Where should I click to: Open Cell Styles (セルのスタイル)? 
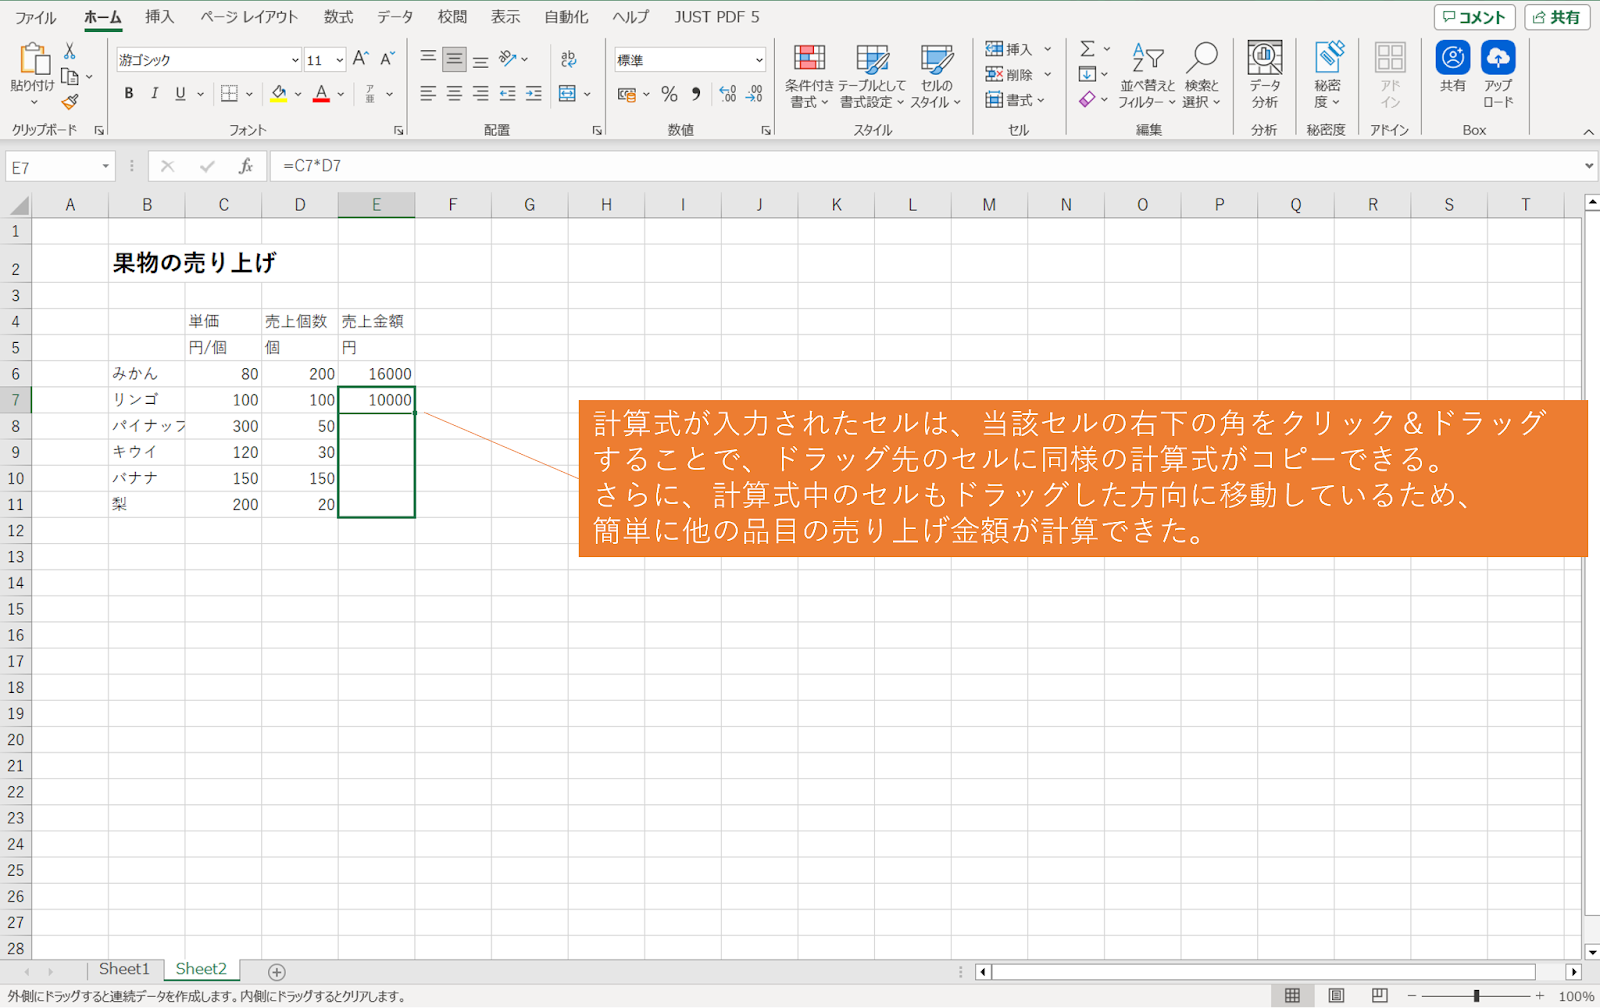click(x=936, y=76)
